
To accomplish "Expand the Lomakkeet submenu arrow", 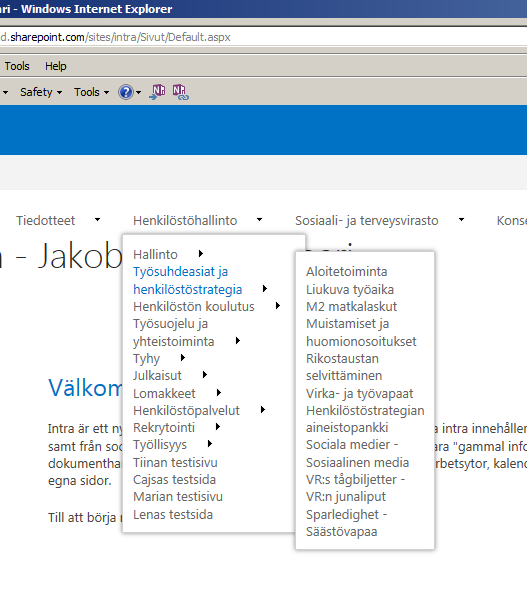I will pyautogui.click(x=219, y=393).
